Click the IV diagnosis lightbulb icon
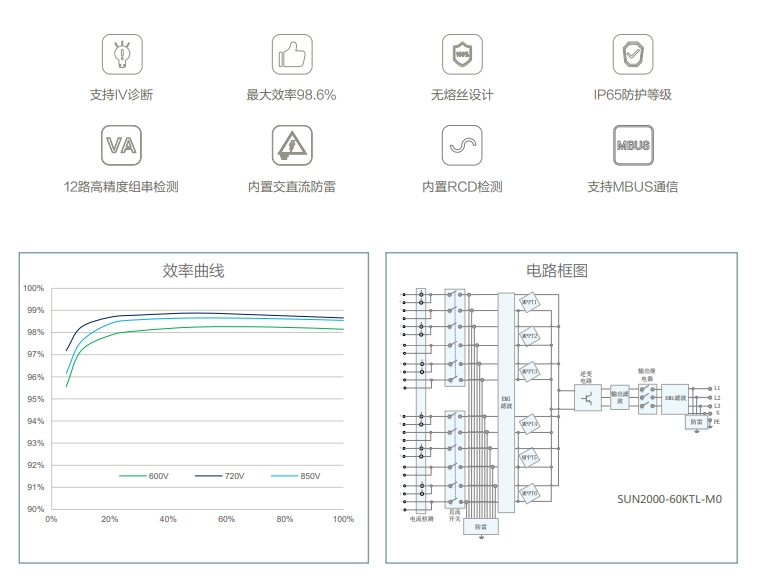762x586 pixels. click(x=122, y=53)
